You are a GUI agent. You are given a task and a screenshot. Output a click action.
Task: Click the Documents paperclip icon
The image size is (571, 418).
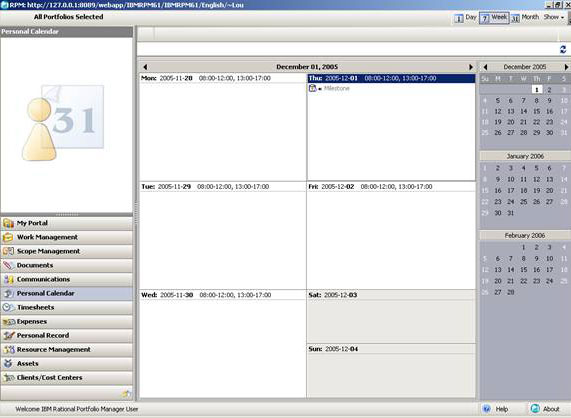click(8, 265)
